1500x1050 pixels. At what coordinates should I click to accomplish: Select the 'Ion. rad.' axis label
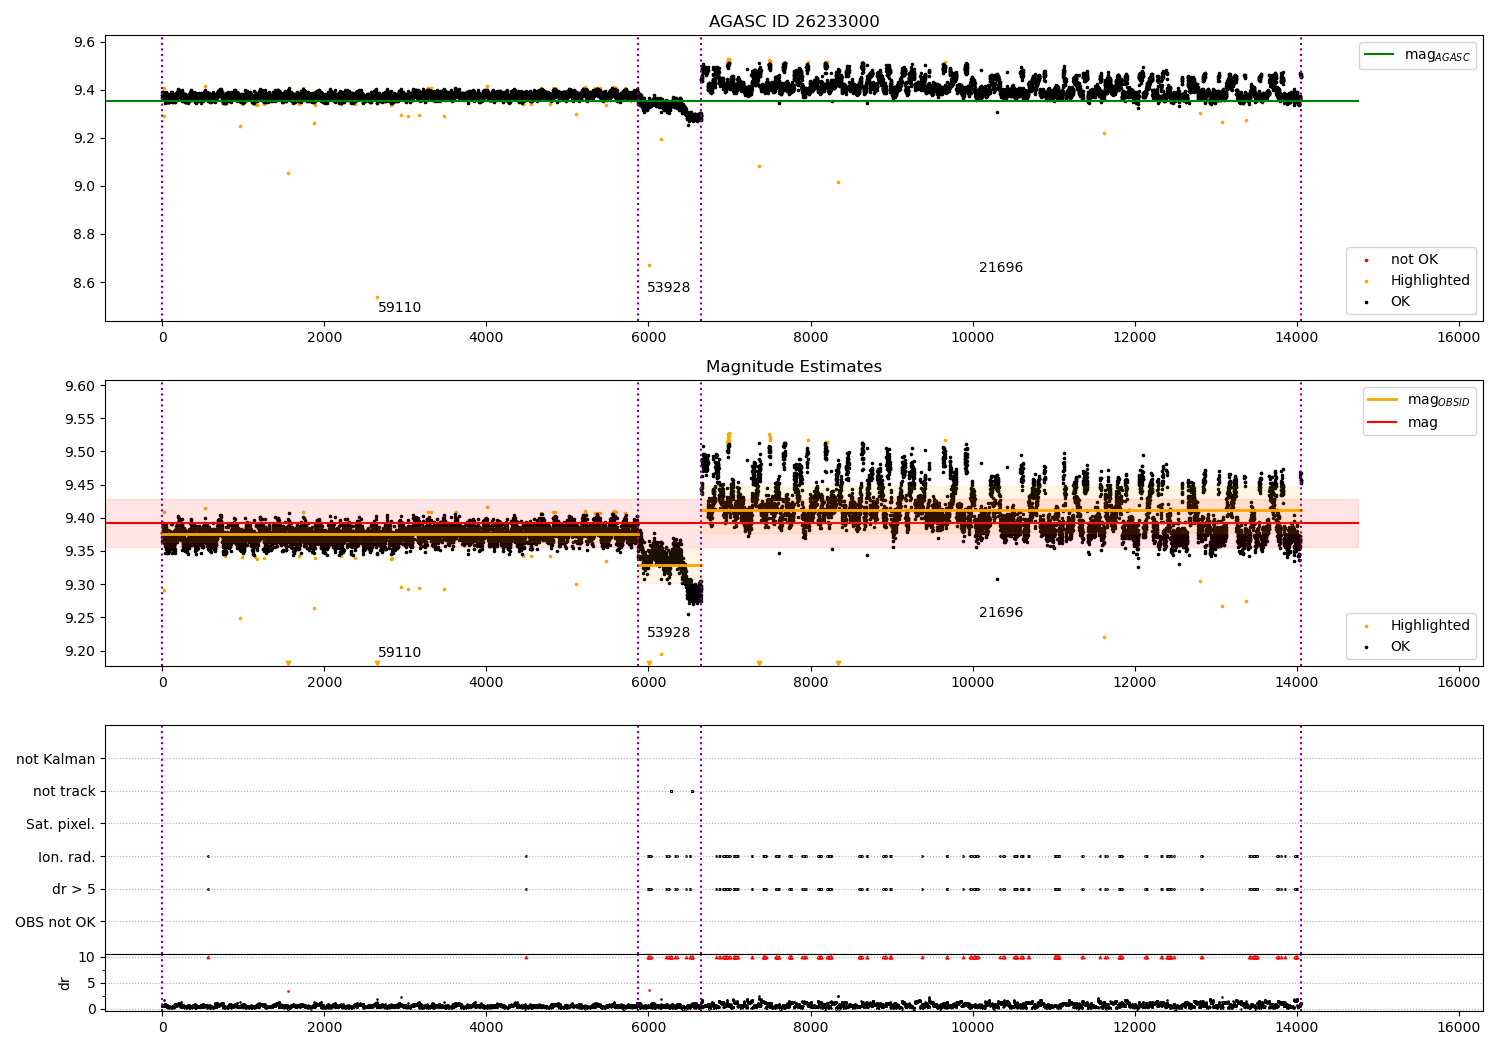click(x=67, y=857)
